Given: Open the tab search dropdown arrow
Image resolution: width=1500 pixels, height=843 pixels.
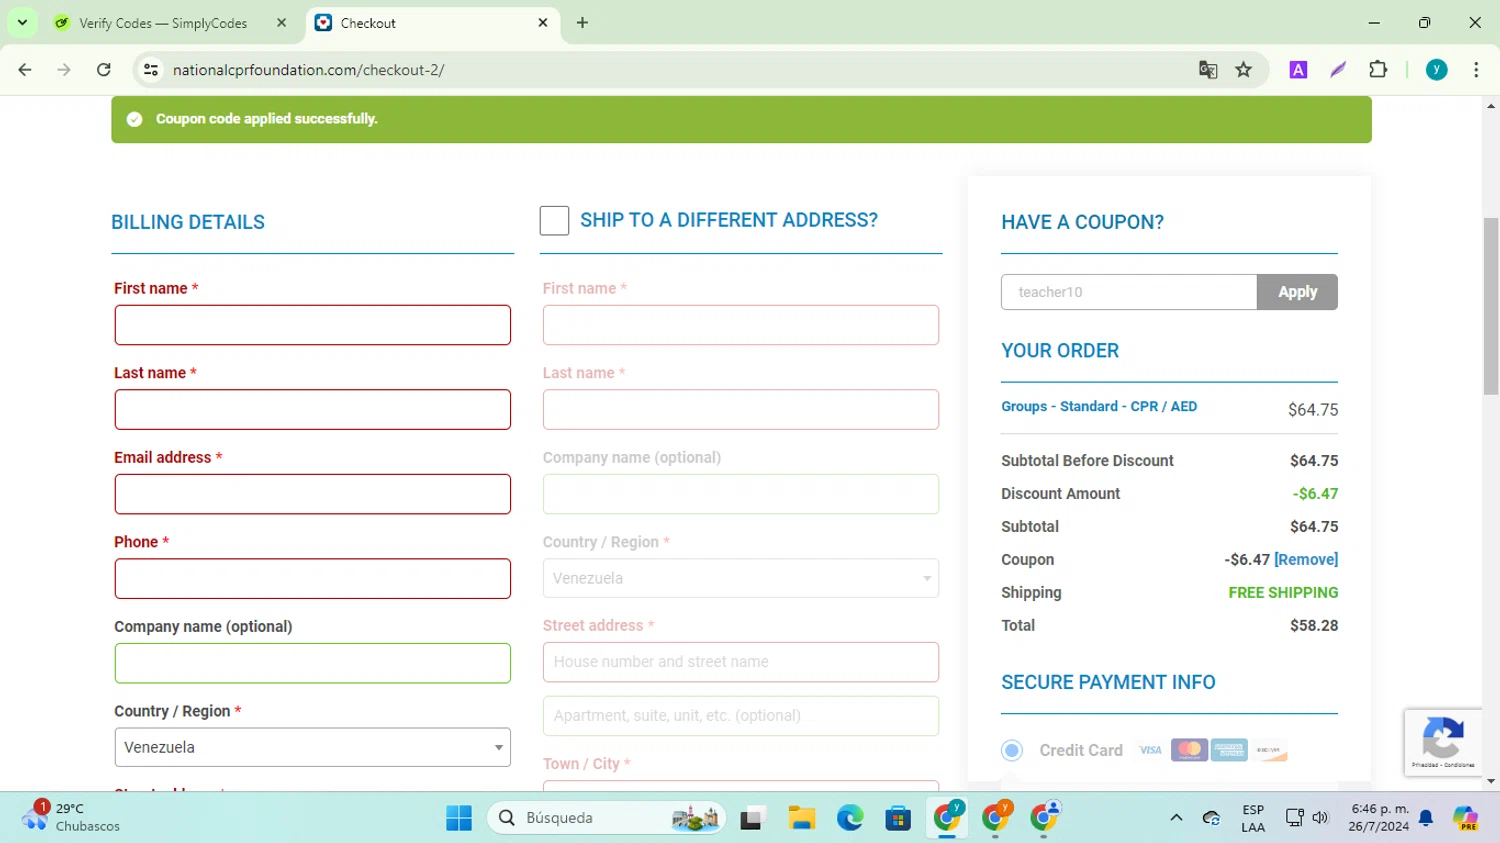Looking at the screenshot, I should [x=22, y=22].
